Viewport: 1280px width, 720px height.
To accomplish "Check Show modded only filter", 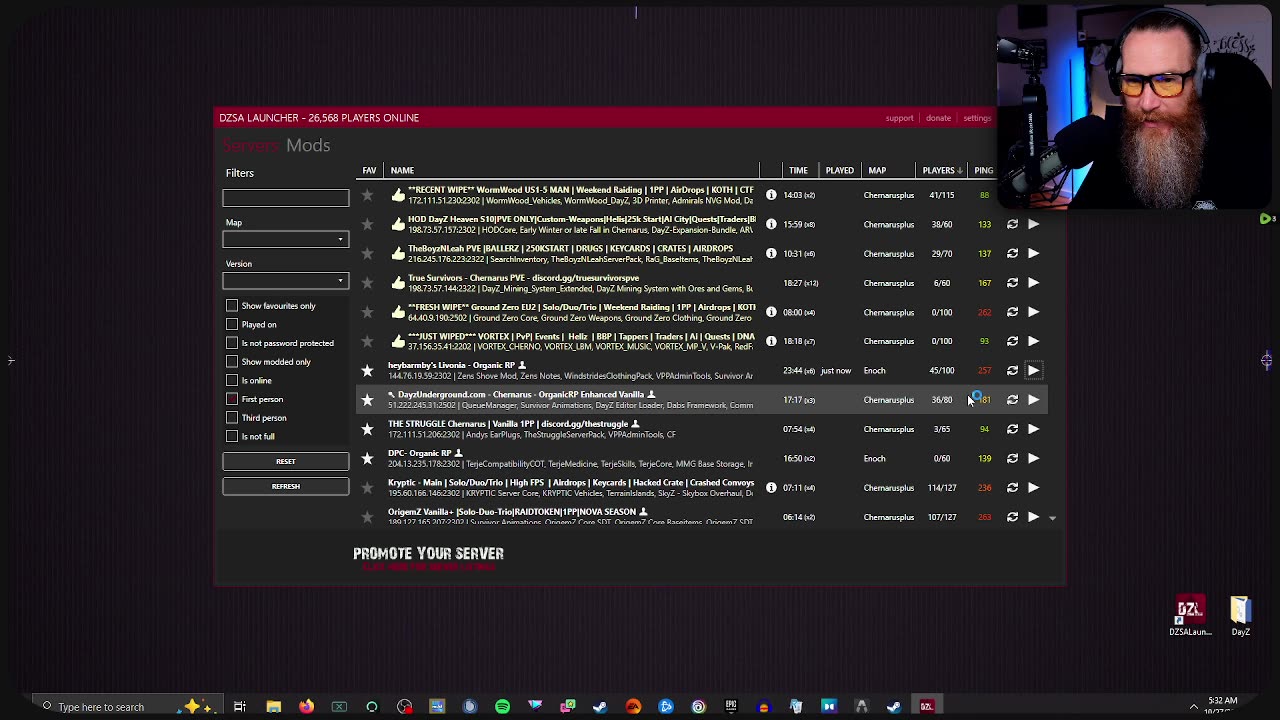I will [232, 362].
